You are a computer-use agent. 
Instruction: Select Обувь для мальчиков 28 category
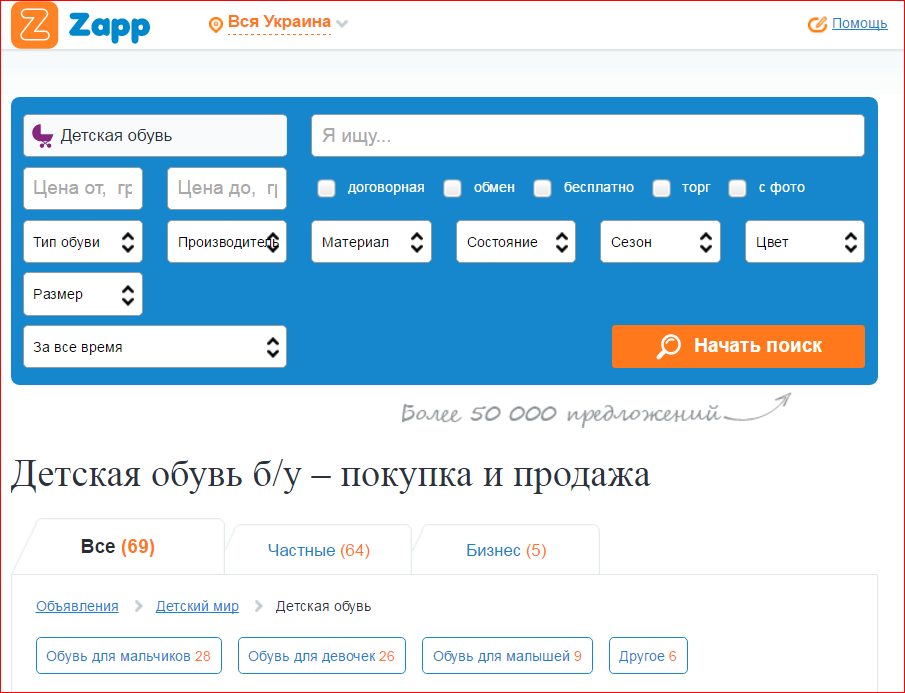coord(129,655)
